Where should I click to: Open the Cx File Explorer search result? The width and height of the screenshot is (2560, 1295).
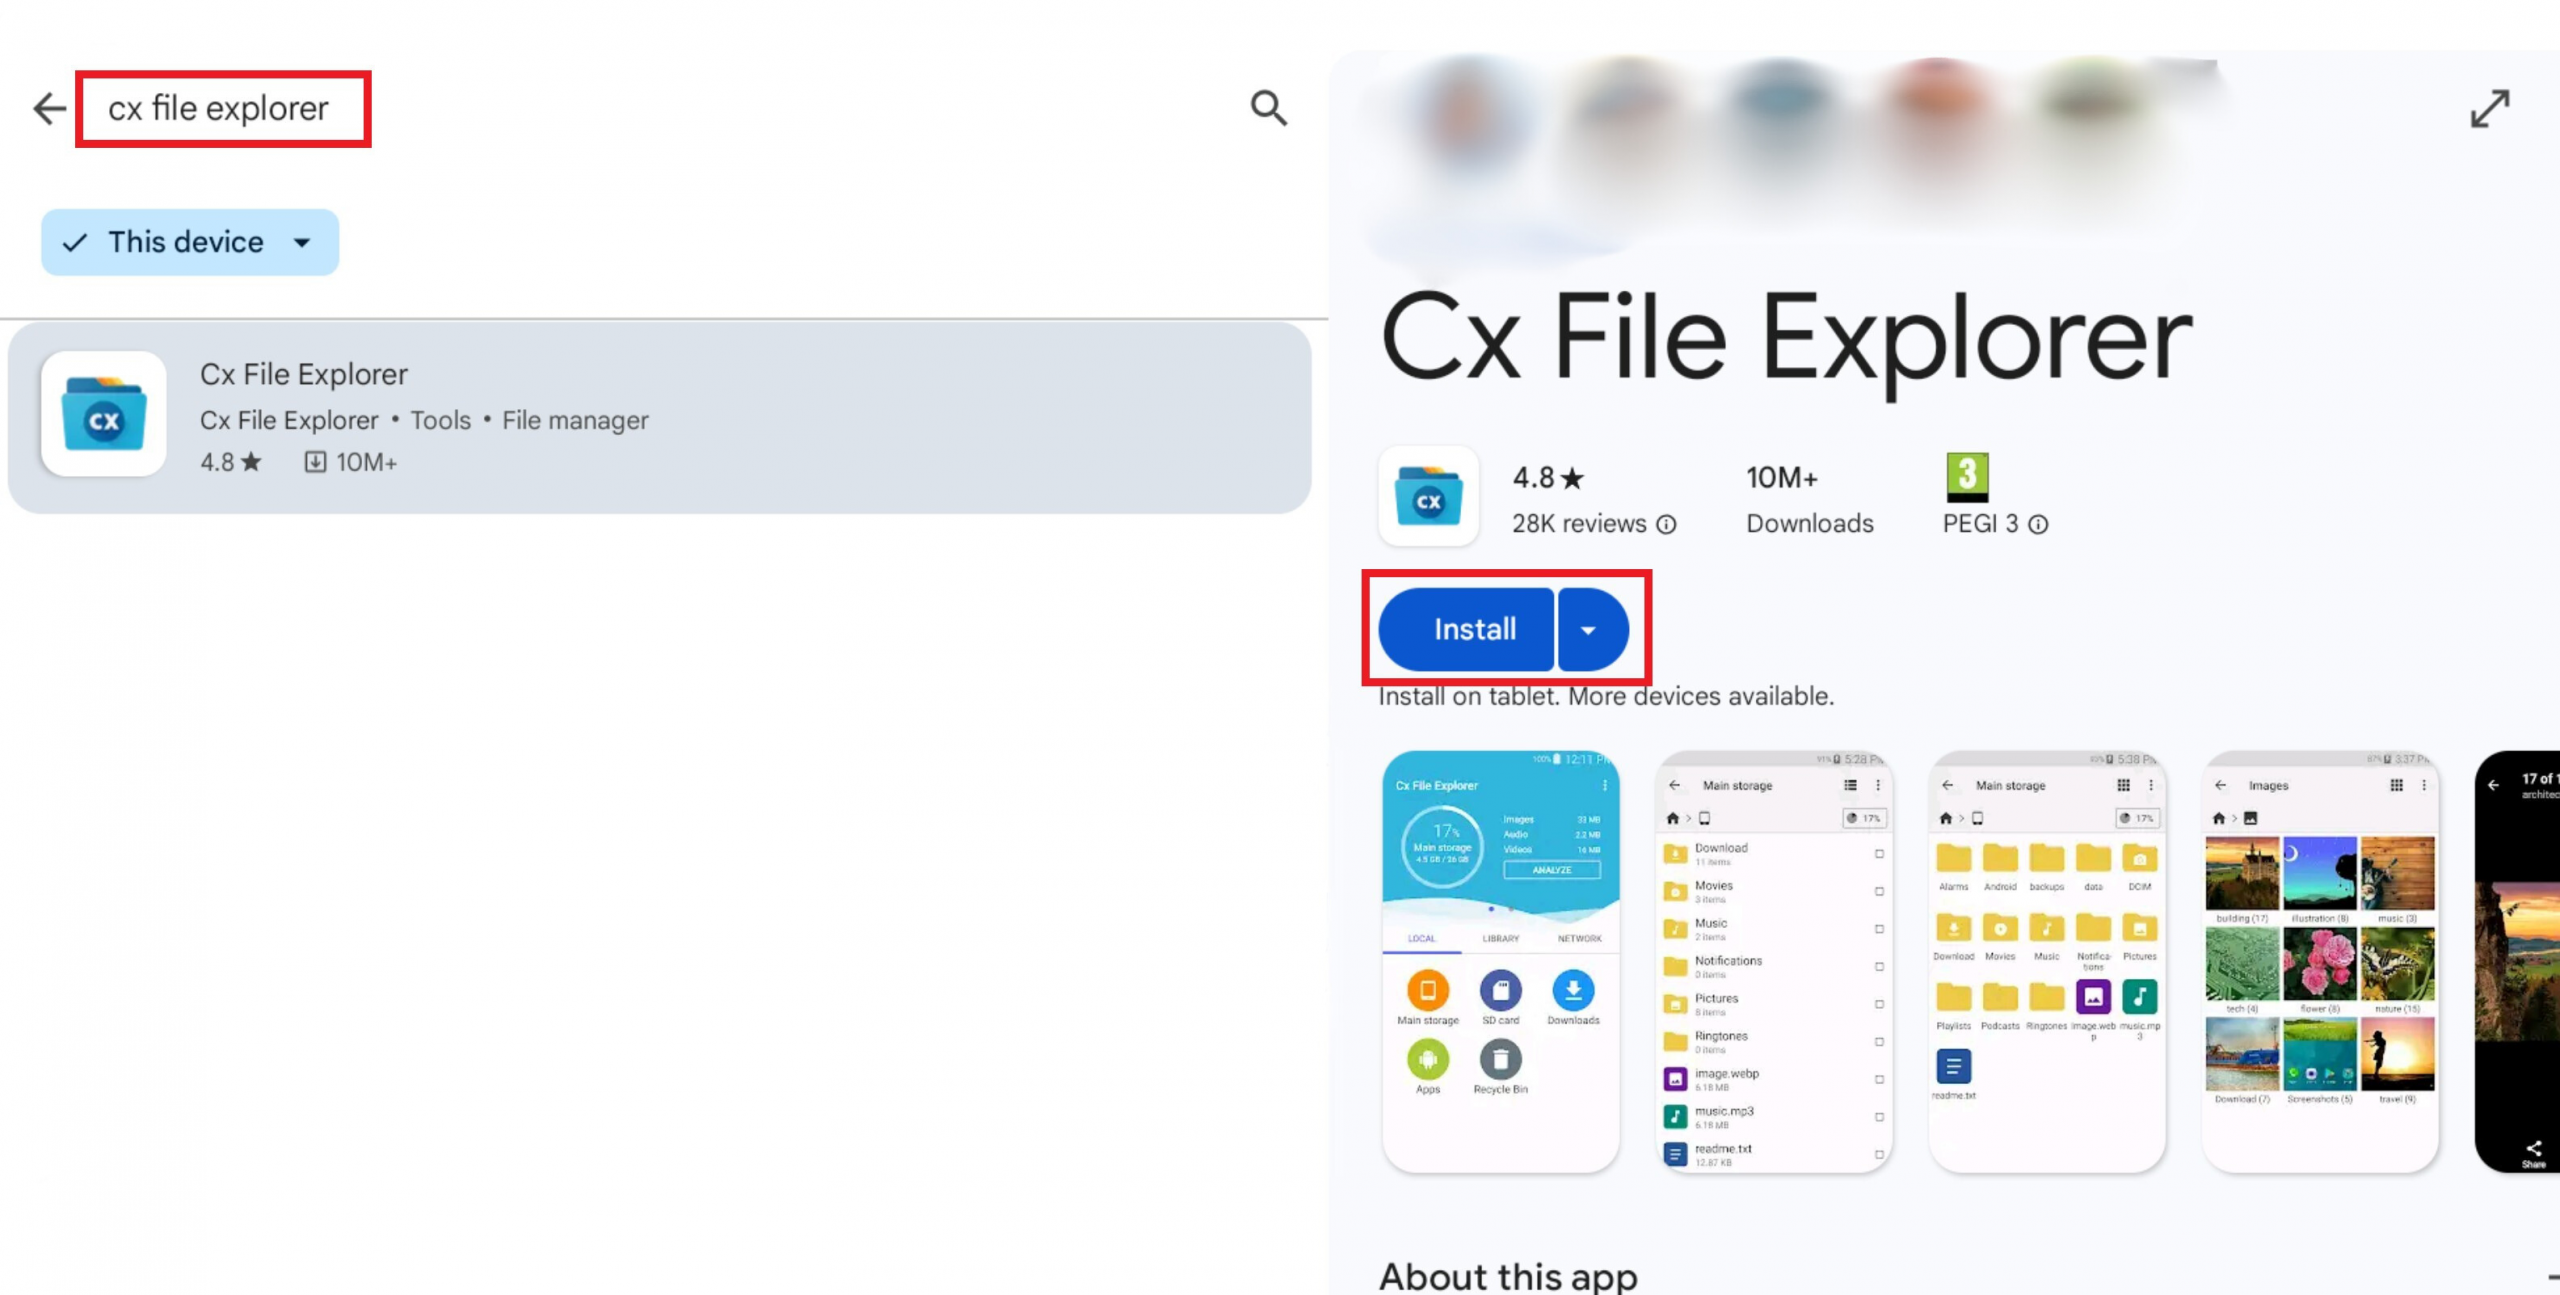click(x=659, y=417)
